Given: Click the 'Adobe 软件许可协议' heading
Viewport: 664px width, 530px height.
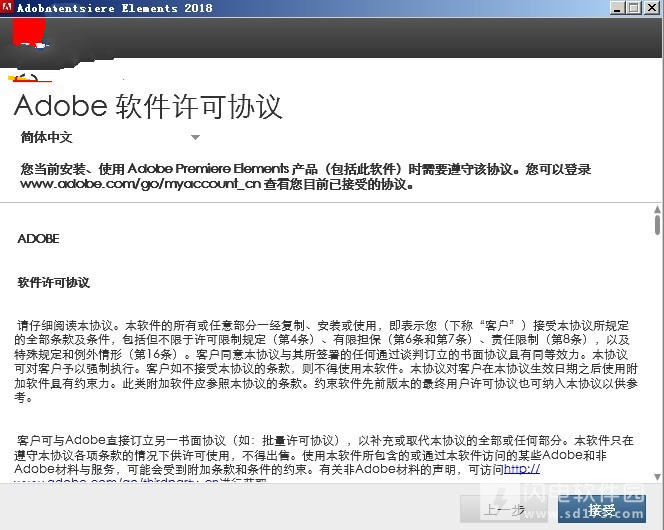Looking at the screenshot, I should tap(148, 106).
